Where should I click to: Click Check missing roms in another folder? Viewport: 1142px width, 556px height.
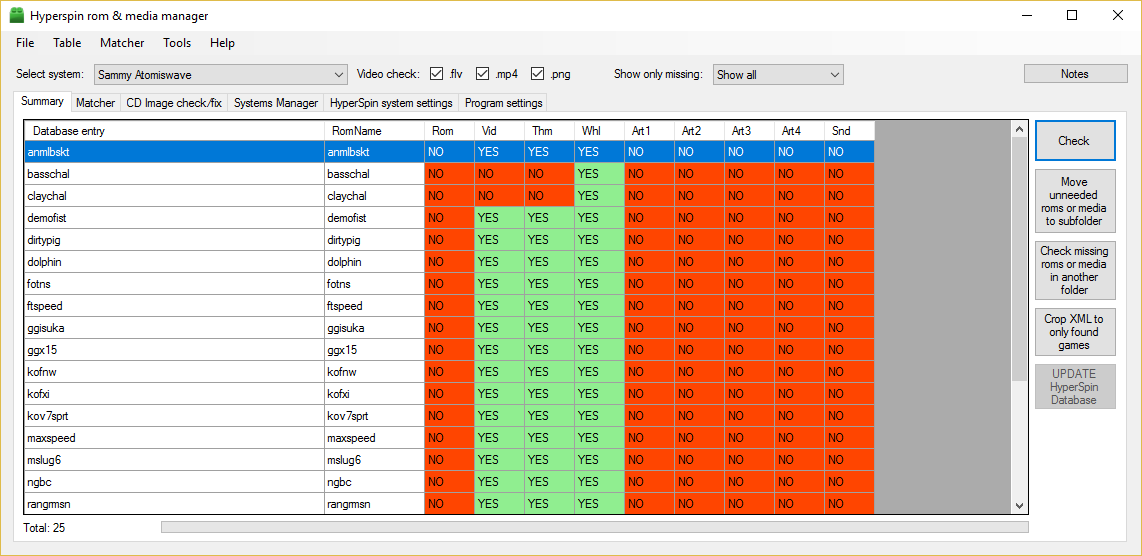(x=1075, y=270)
